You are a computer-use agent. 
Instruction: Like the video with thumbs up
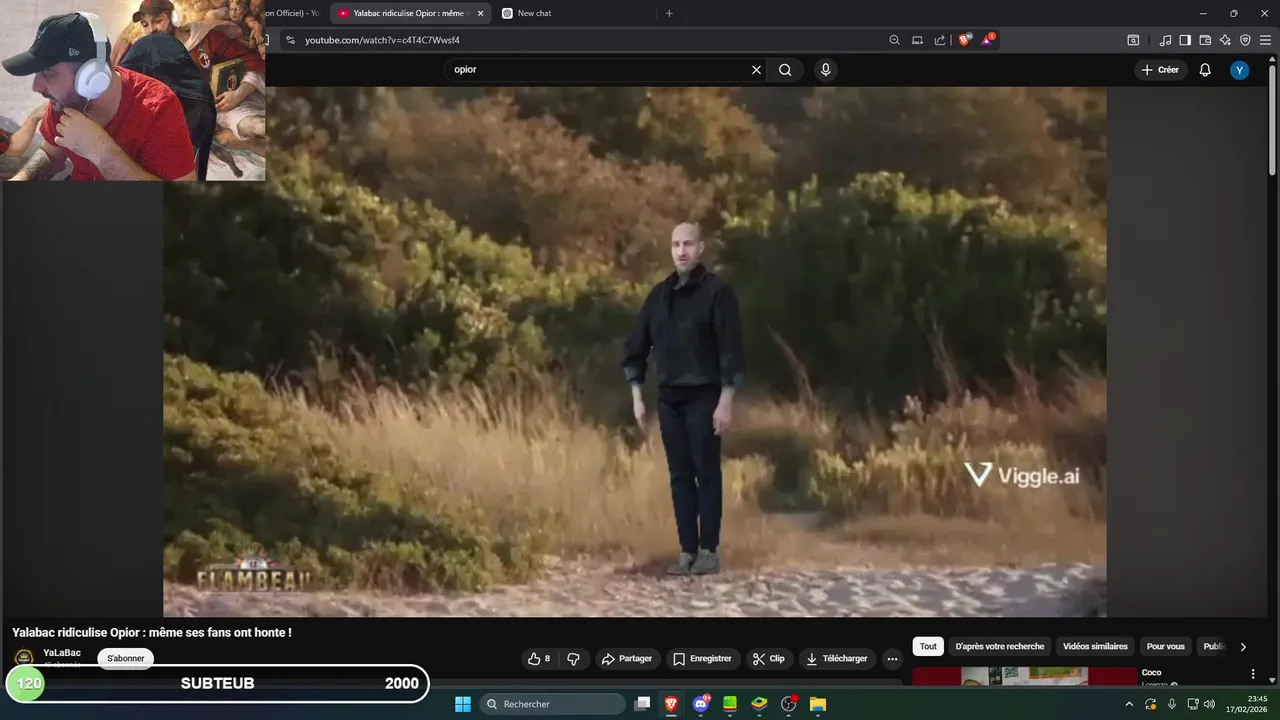[x=540, y=659]
